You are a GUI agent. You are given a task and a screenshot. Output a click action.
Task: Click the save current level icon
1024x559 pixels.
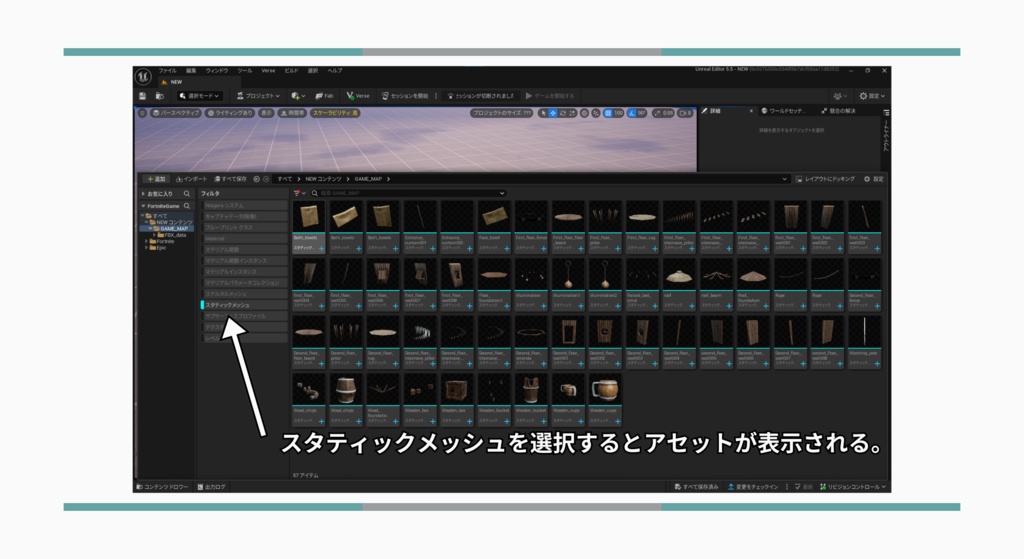[142, 96]
